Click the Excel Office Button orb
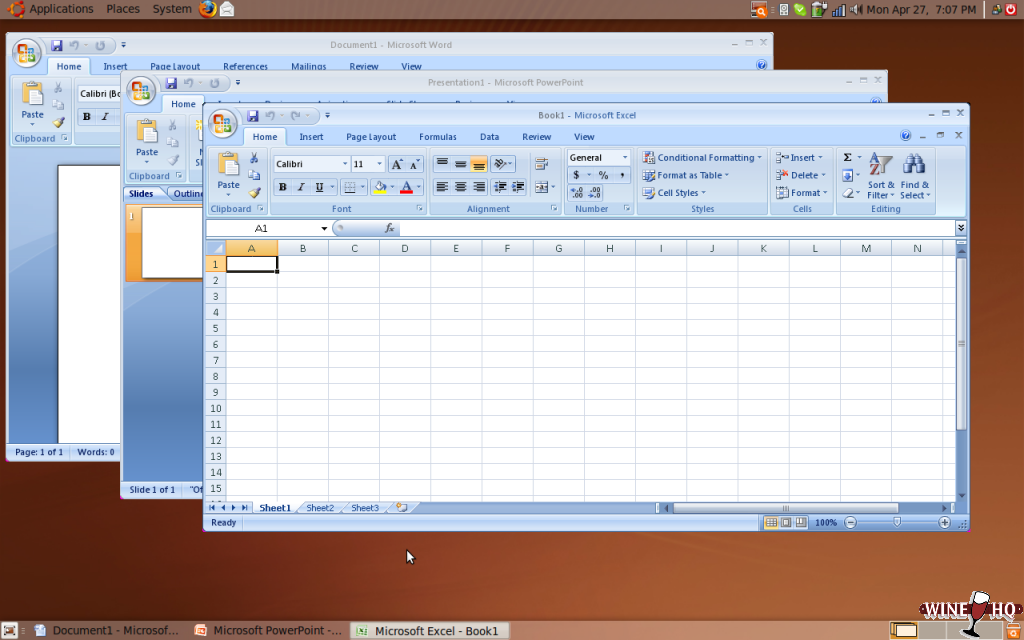 point(222,123)
